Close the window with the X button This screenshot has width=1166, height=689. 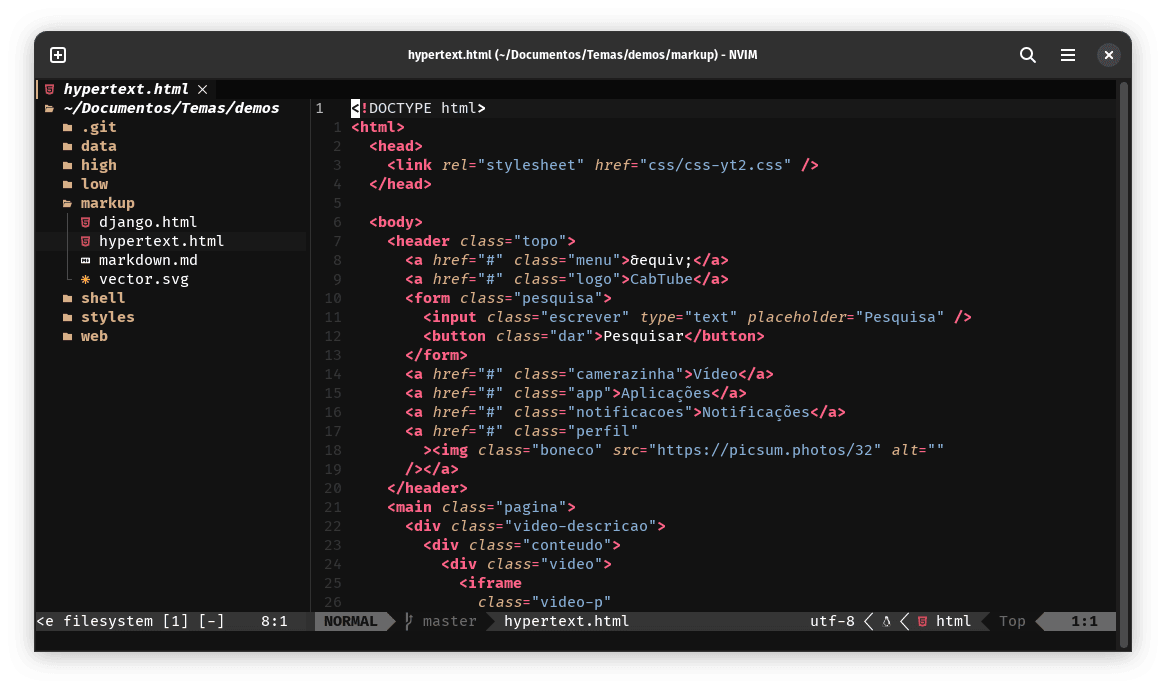point(1109,55)
